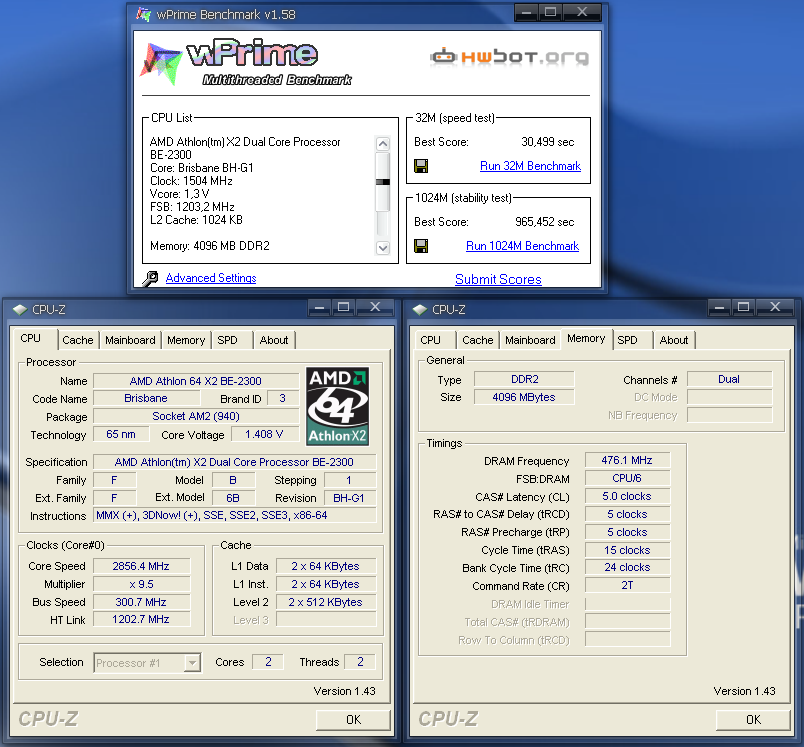Click the 1024M Best Score 965,452 sec
Viewport: 804px width, 747px height.
click(545, 222)
